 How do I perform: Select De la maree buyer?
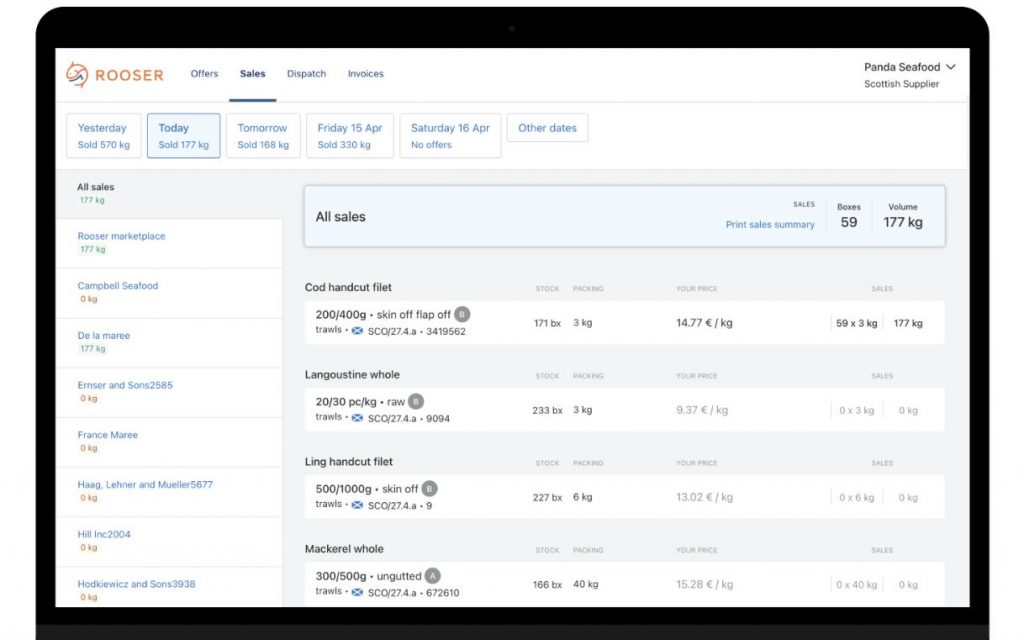pos(104,336)
